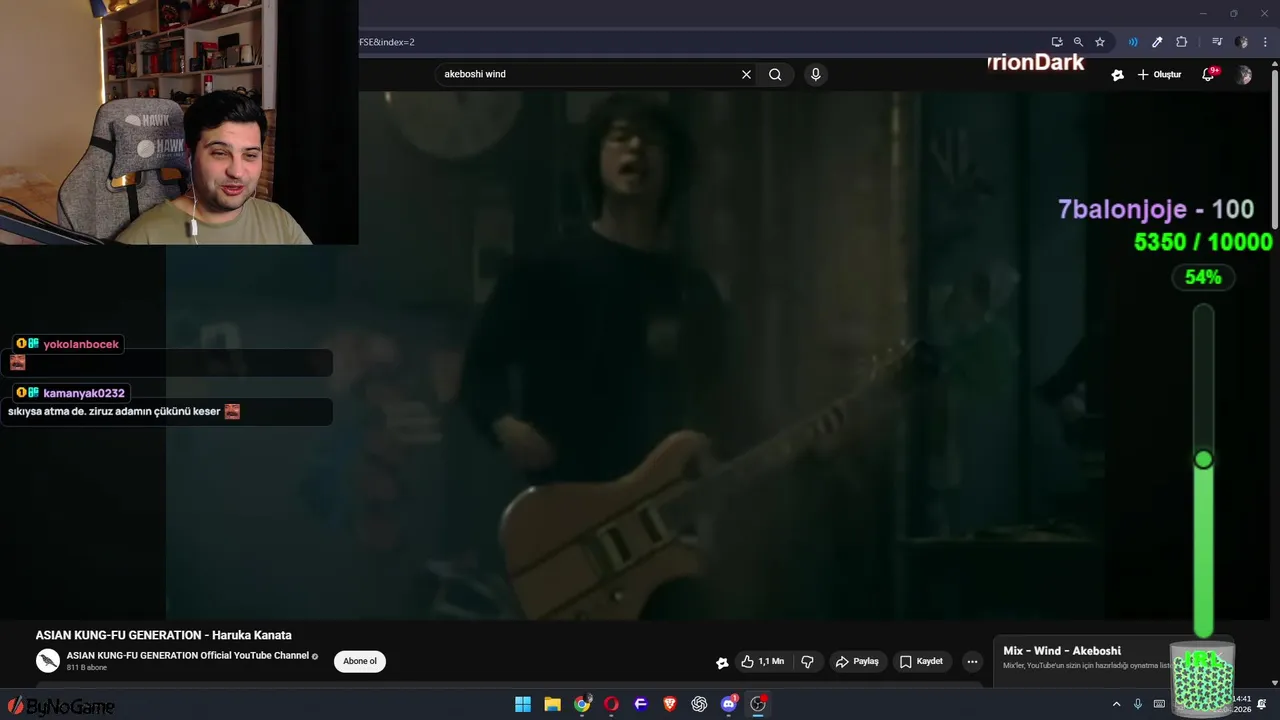Click the zoom magnifier icon in address bar
Image resolution: width=1280 pixels, height=720 pixels.
coord(1078,42)
